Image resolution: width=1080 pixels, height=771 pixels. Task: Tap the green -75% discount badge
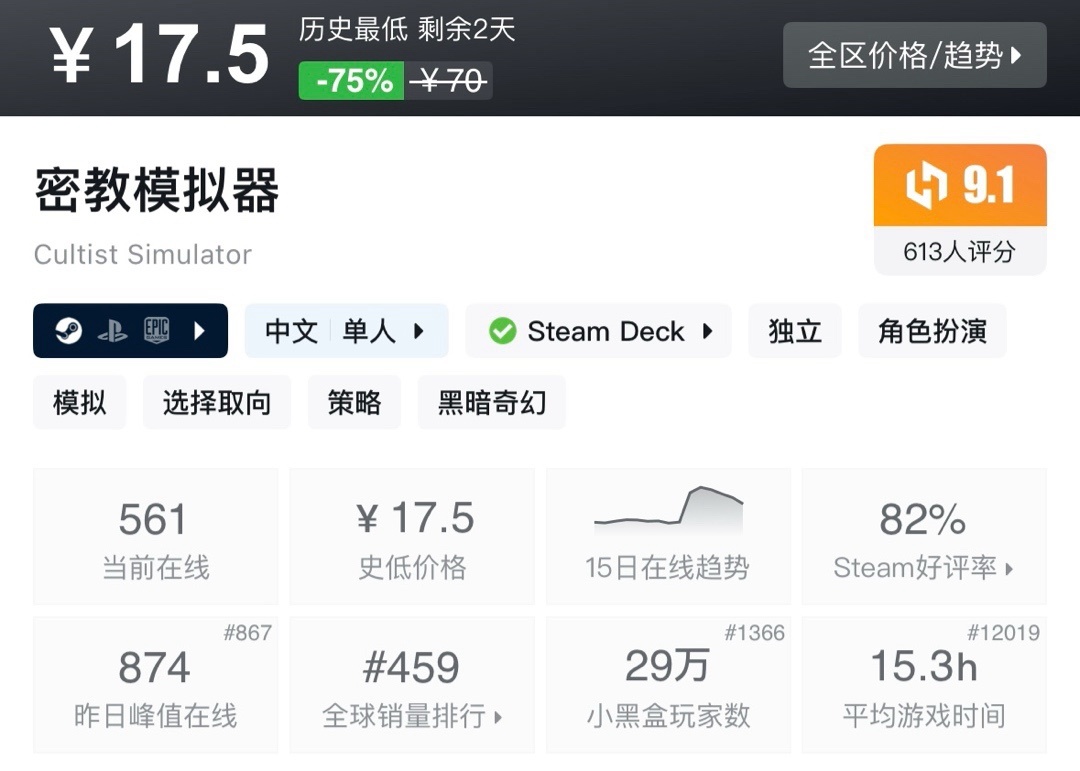pyautogui.click(x=351, y=81)
